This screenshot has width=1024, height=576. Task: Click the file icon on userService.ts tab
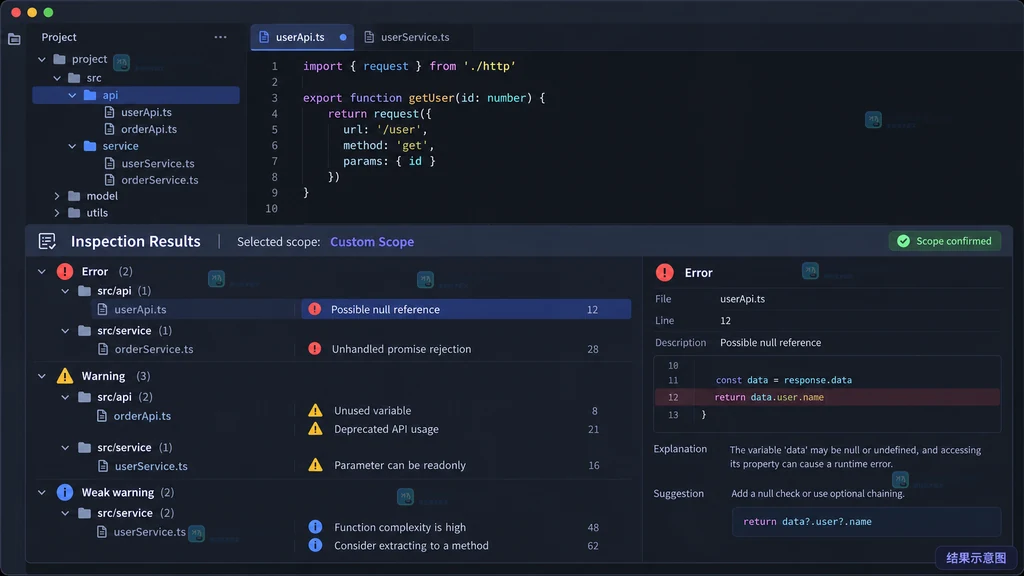point(369,37)
